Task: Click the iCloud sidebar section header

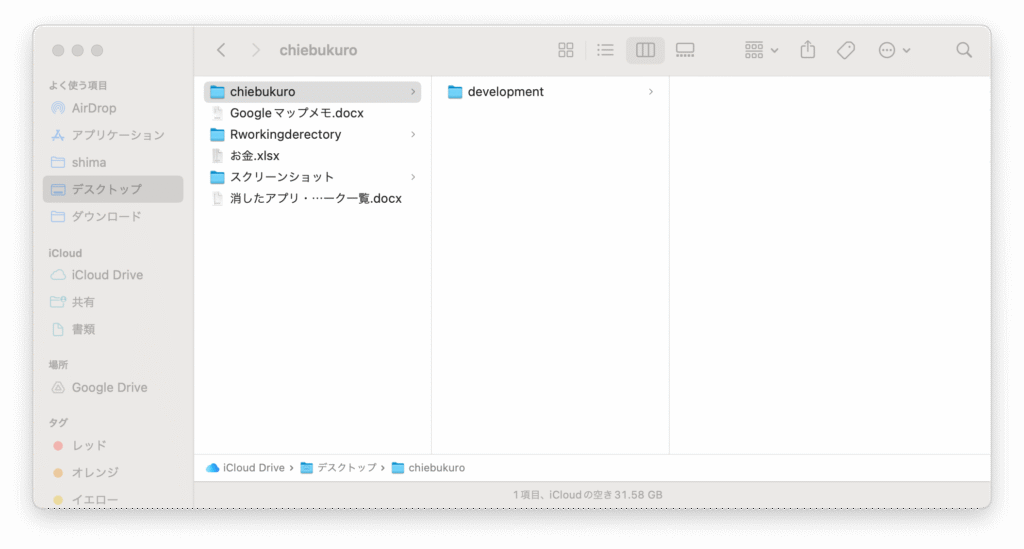Action: pos(65,253)
